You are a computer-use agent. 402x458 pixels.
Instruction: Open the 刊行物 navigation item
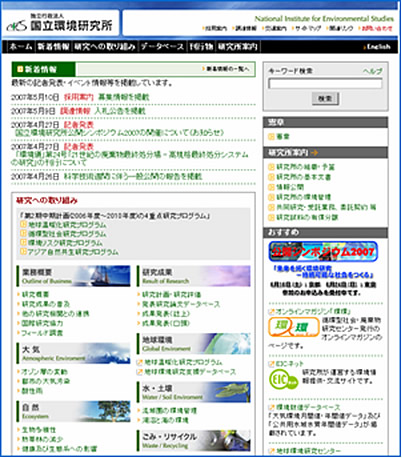coord(201,47)
